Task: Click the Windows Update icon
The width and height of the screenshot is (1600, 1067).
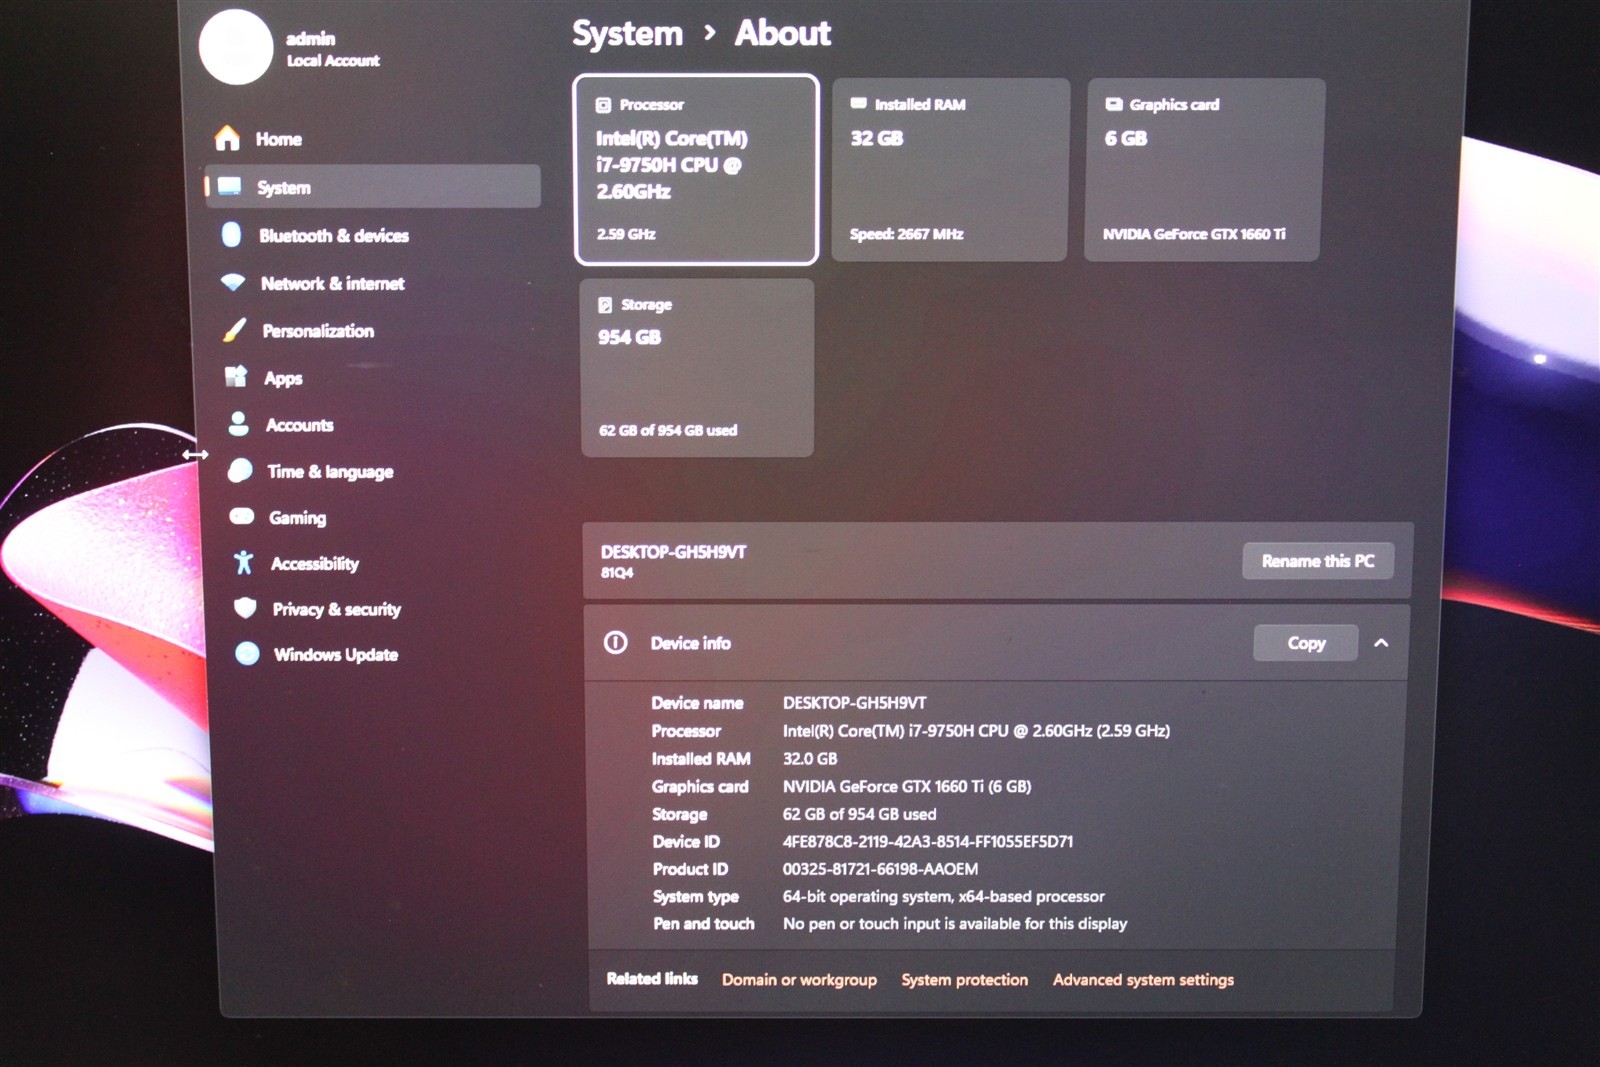Action: click(247, 654)
